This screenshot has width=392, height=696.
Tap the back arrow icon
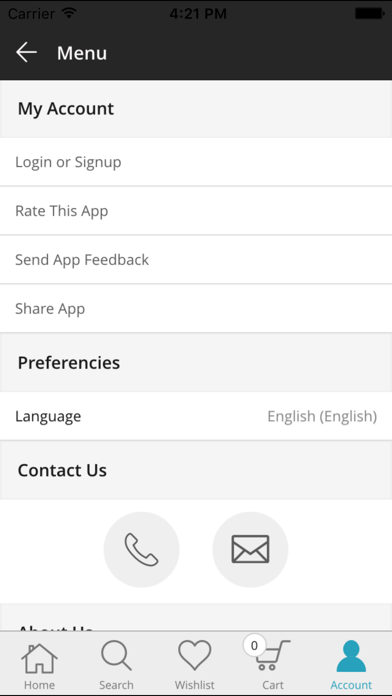(26, 52)
